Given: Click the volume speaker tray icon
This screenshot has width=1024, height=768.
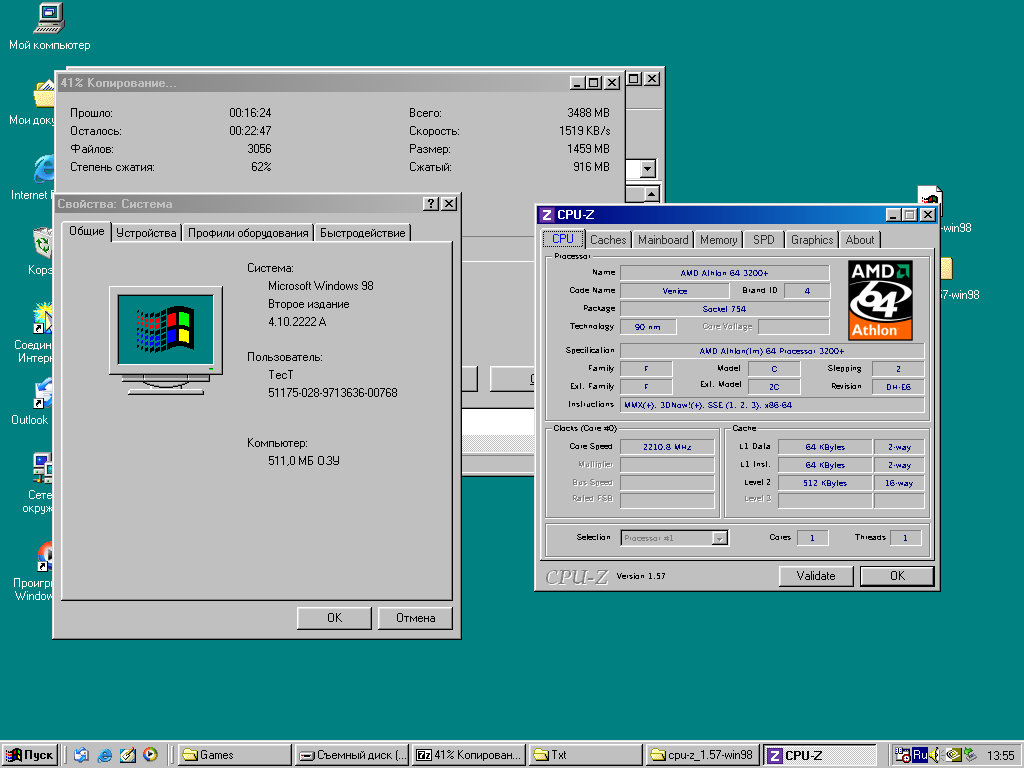Looking at the screenshot, I should pos(934,755).
